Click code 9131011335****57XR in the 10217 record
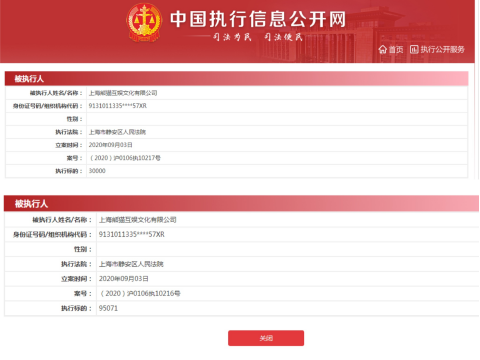 118,106
